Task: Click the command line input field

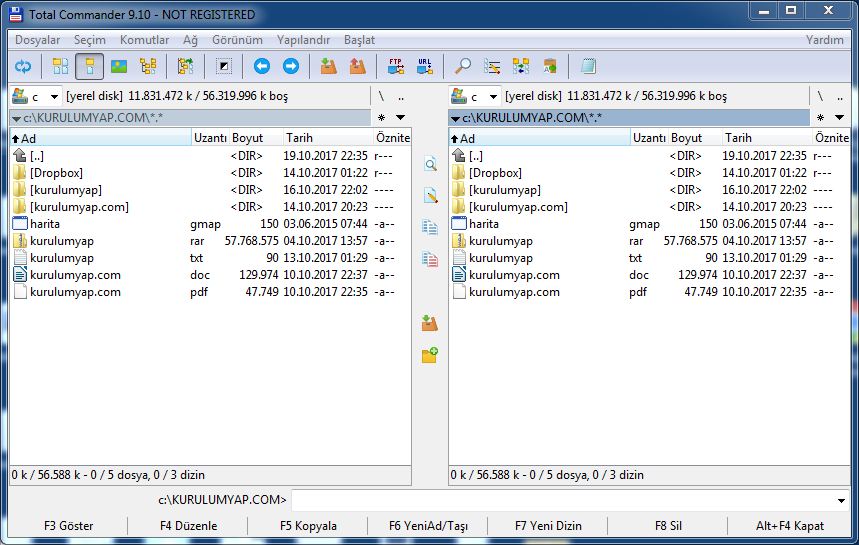Action: (563, 500)
